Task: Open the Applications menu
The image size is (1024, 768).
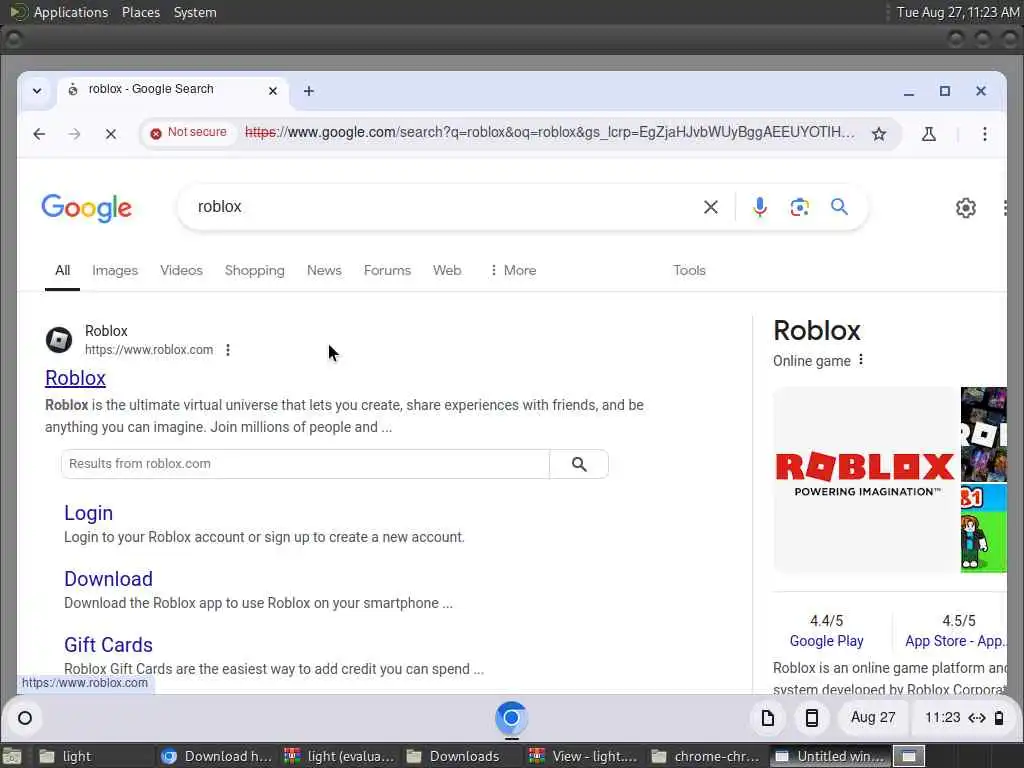Action: (71, 12)
